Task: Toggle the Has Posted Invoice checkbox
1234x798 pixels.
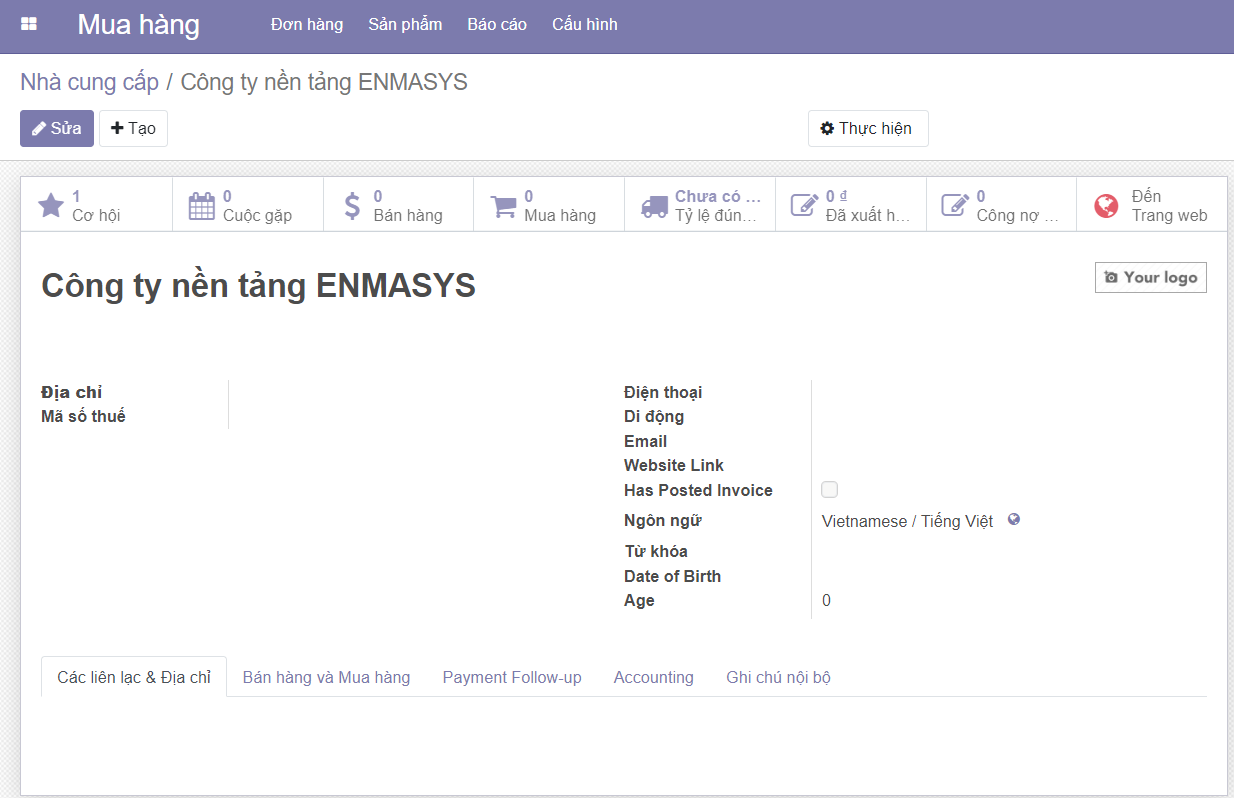Action: [829, 490]
